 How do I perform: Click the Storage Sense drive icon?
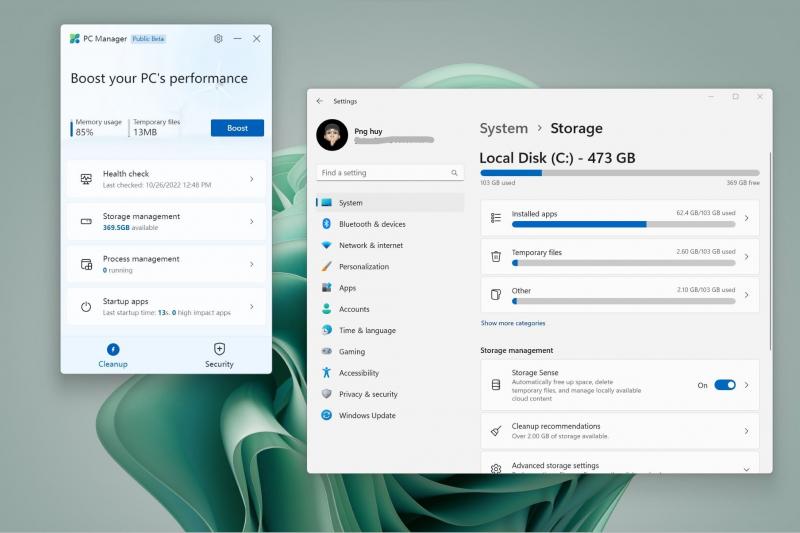(496, 385)
